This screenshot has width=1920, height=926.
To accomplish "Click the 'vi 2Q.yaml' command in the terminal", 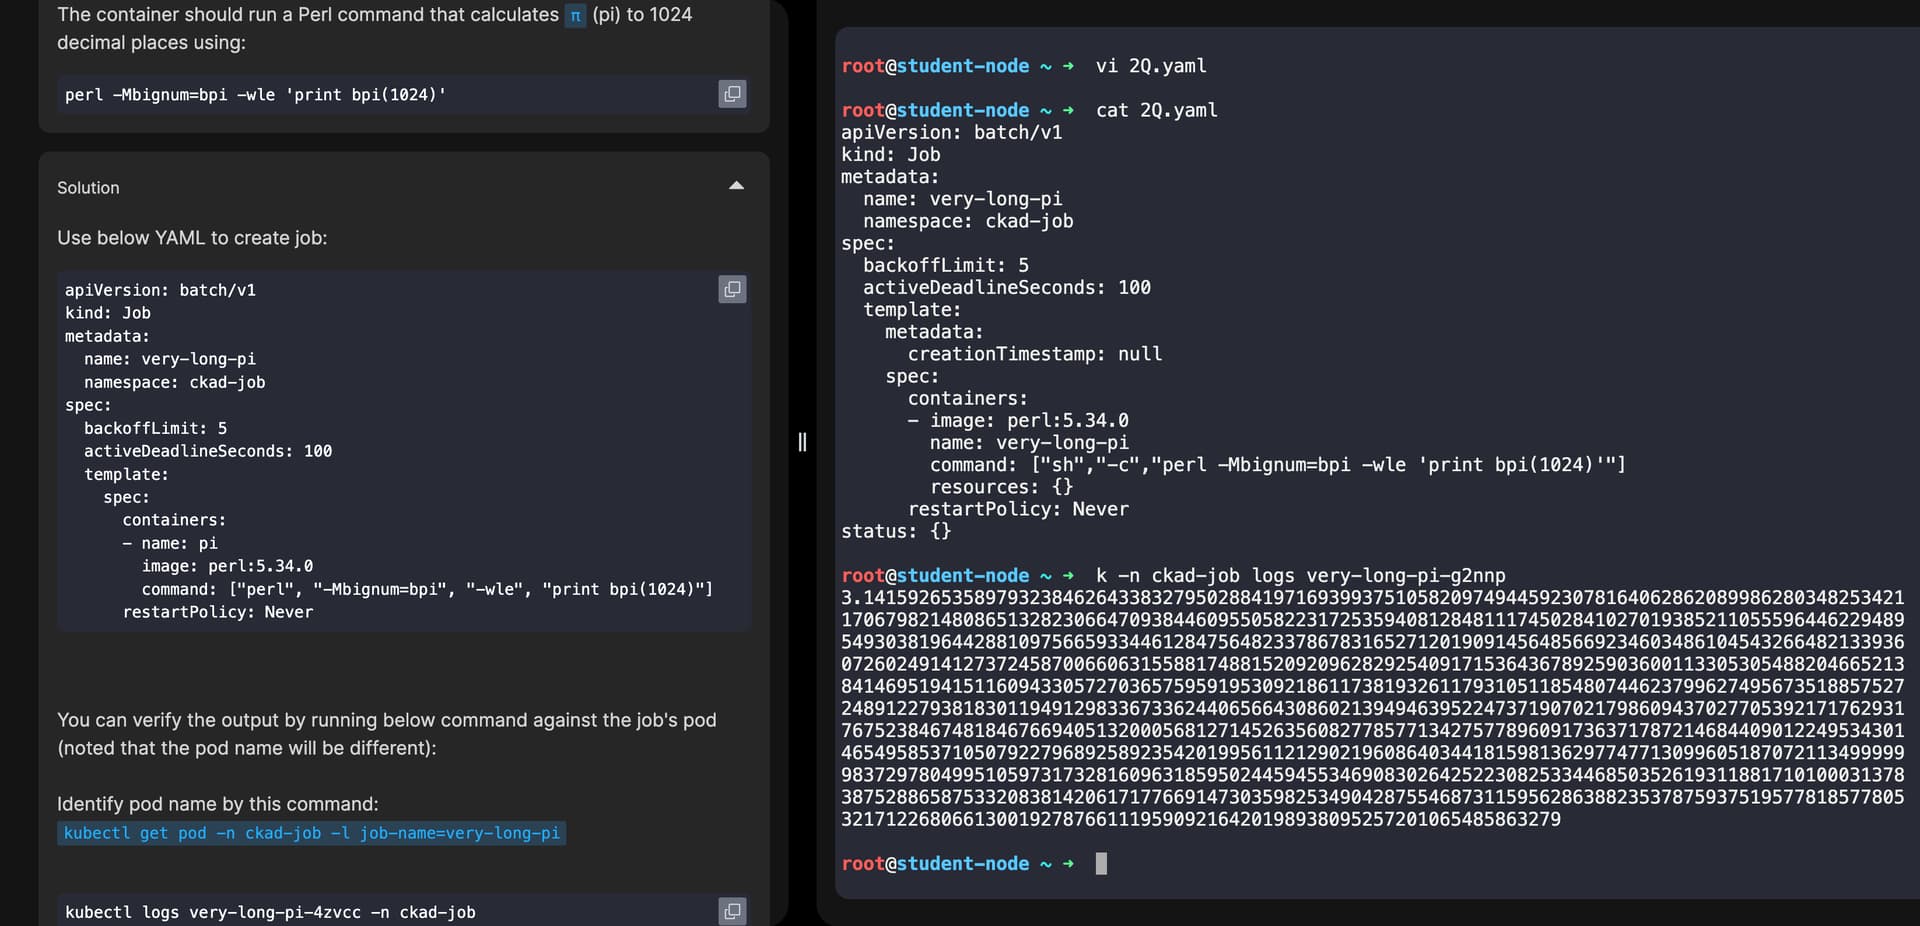I will click(x=1151, y=66).
